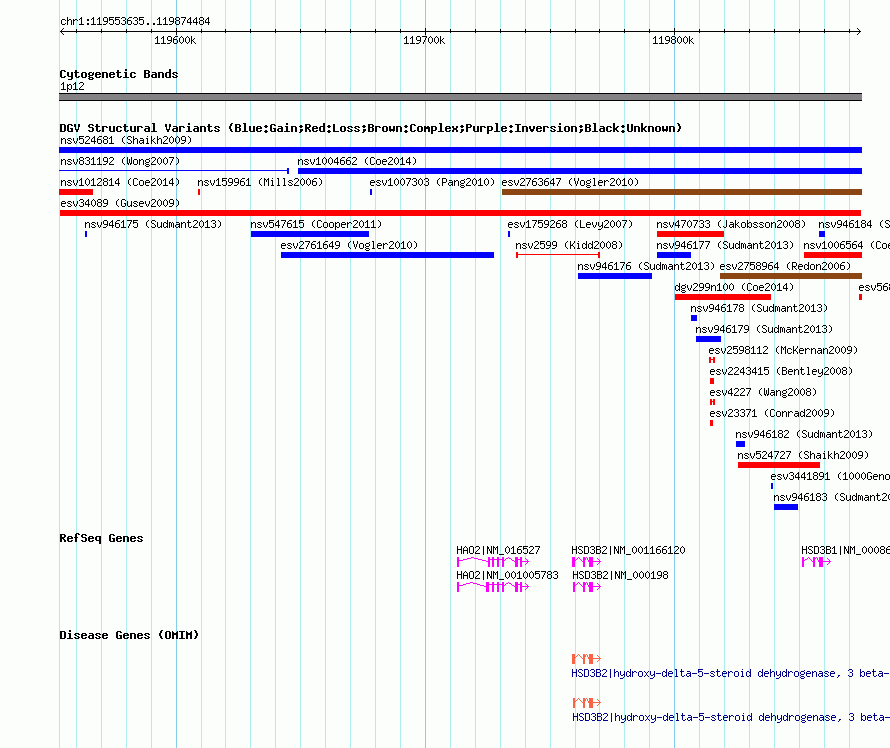
Task: Select HSD3B2|NM_001166120 gene glyph
Action: coord(586,562)
